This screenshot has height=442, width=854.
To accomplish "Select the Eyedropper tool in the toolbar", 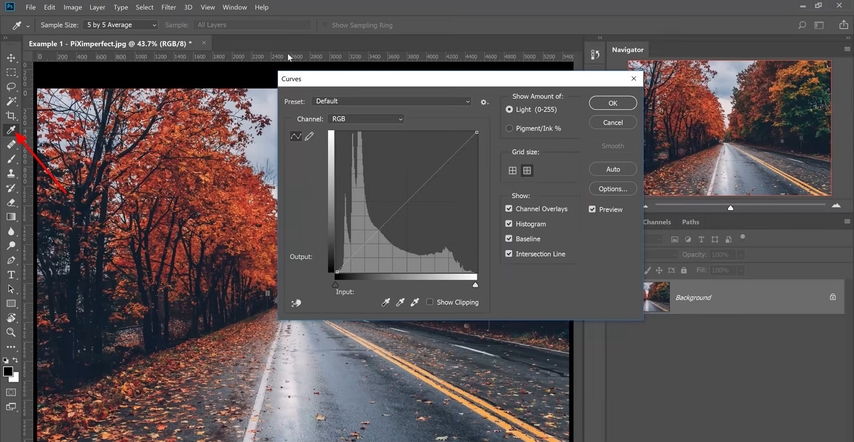I will [x=11, y=130].
